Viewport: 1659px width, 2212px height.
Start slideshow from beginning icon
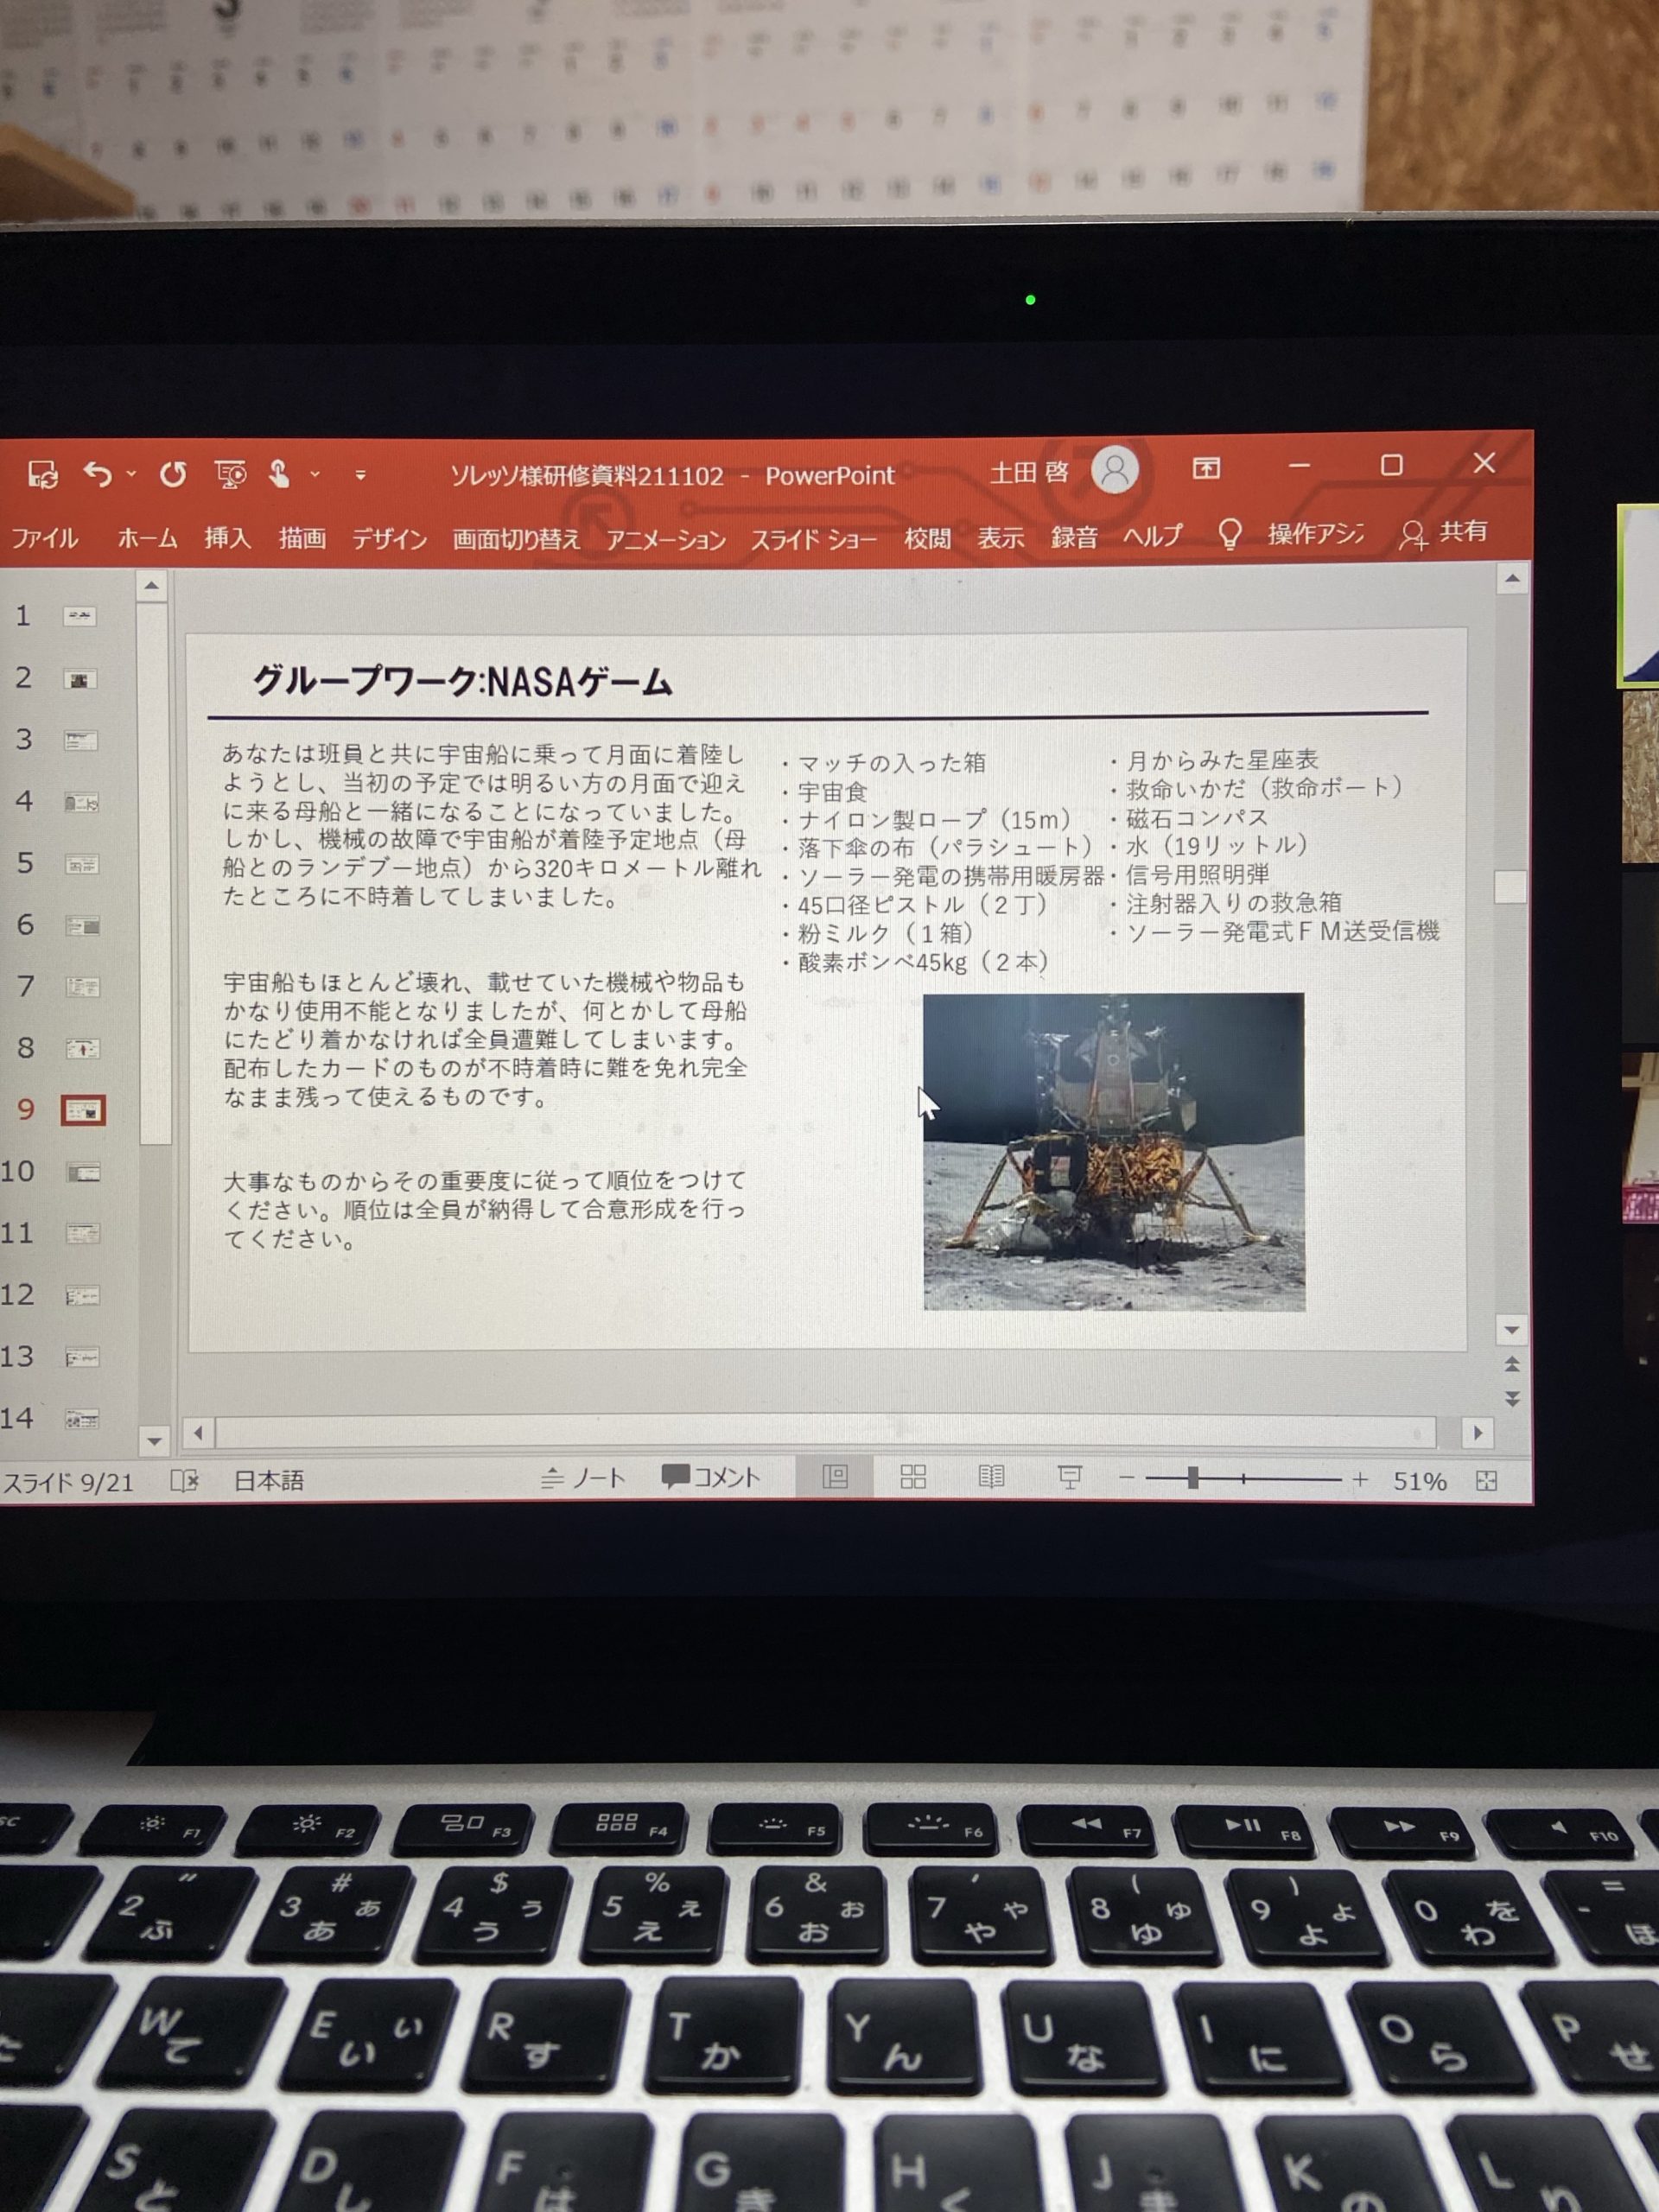pyautogui.click(x=230, y=474)
